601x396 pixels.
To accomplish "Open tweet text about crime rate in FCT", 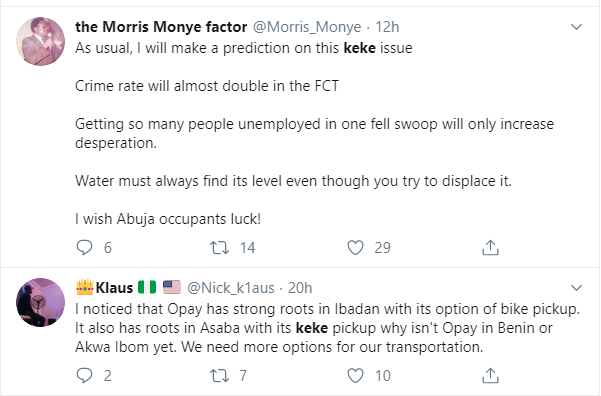I will tap(207, 86).
